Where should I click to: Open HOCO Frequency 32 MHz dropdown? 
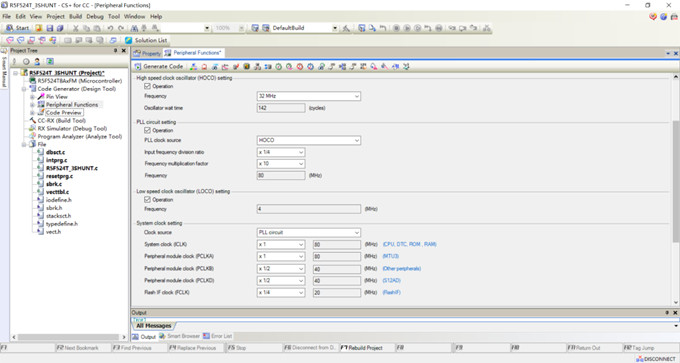[308, 96]
